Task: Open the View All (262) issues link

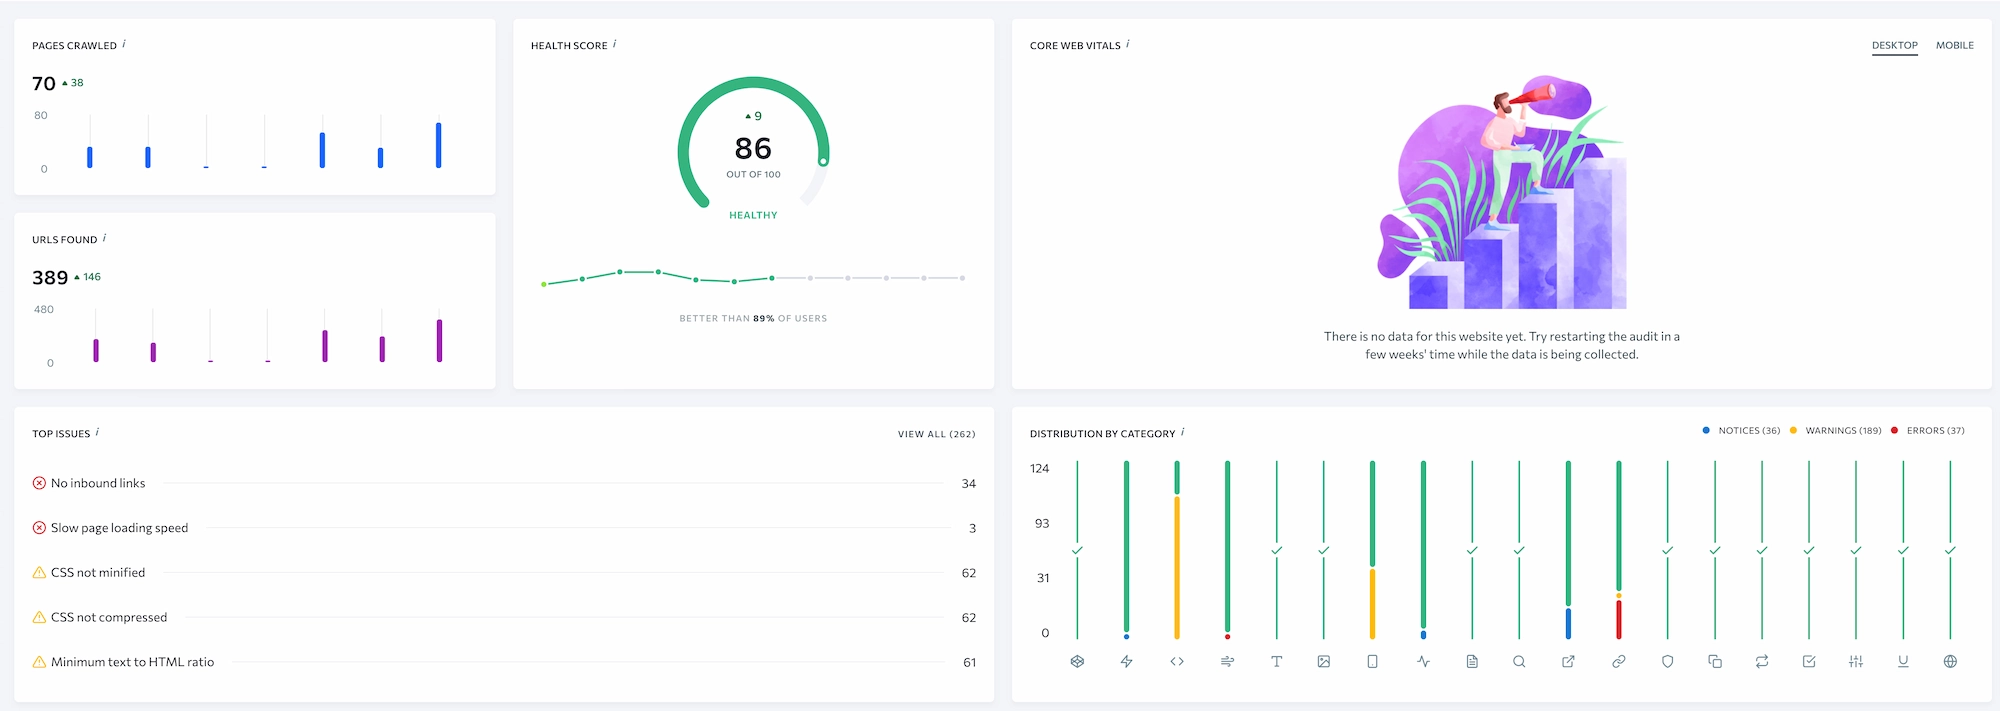Action: 936,434
